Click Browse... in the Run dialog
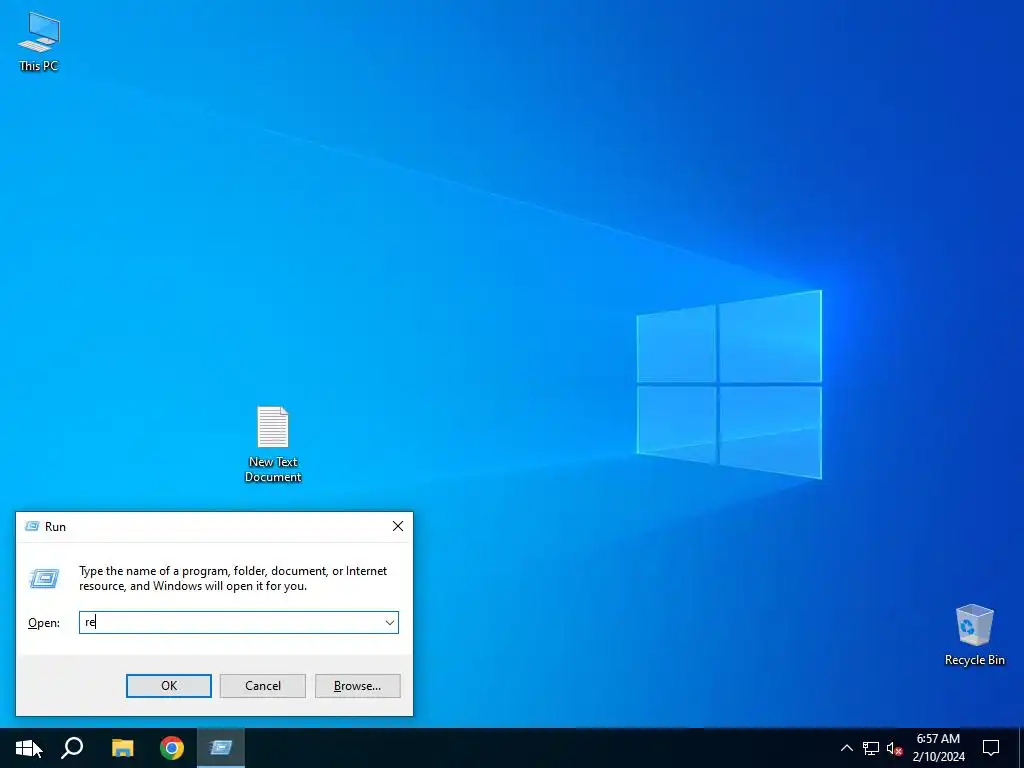1024x768 pixels. click(357, 686)
